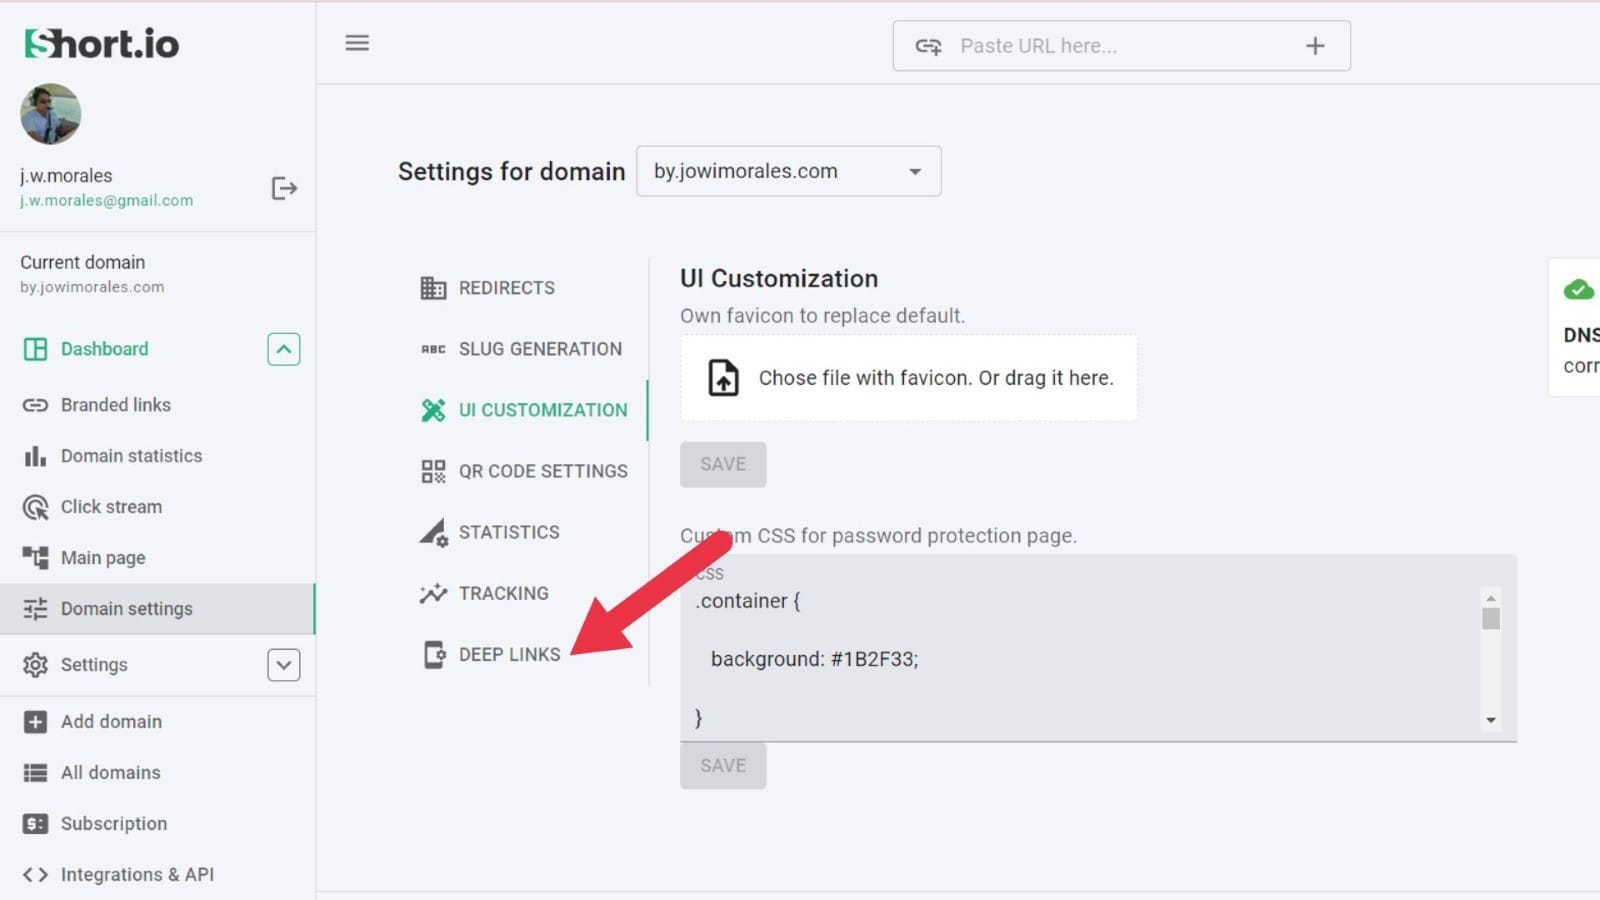The width and height of the screenshot is (1600, 900).
Task: Open the Deep Links tab
Action: [x=509, y=655]
